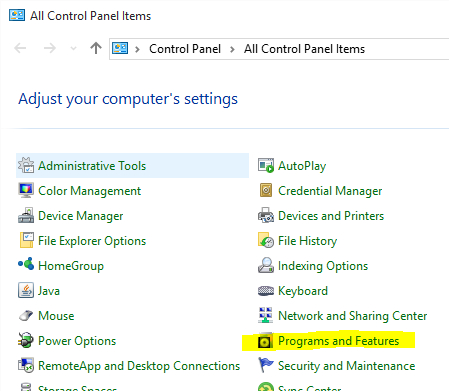
Task: Click the Indexing Options icon
Action: [266, 265]
